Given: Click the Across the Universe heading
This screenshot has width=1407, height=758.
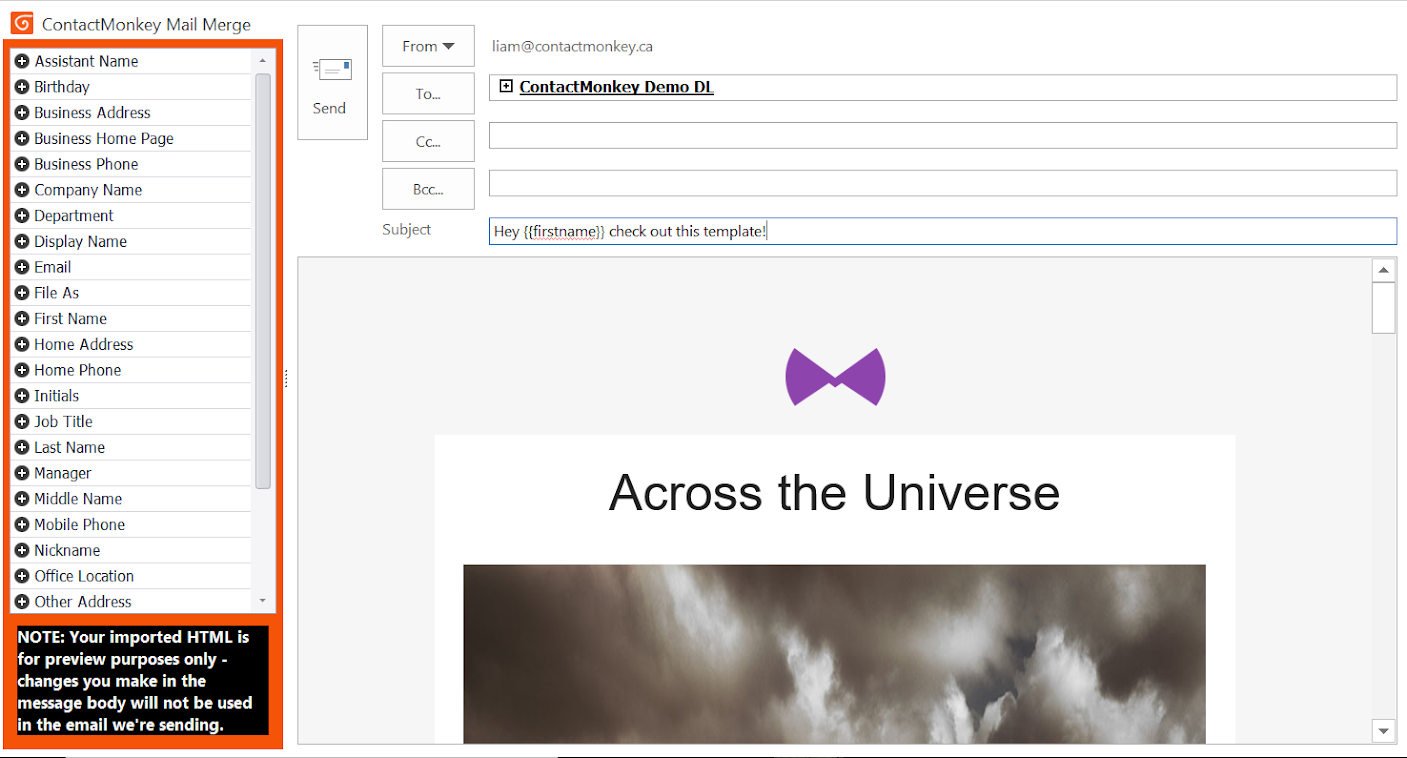Looking at the screenshot, I should point(834,492).
